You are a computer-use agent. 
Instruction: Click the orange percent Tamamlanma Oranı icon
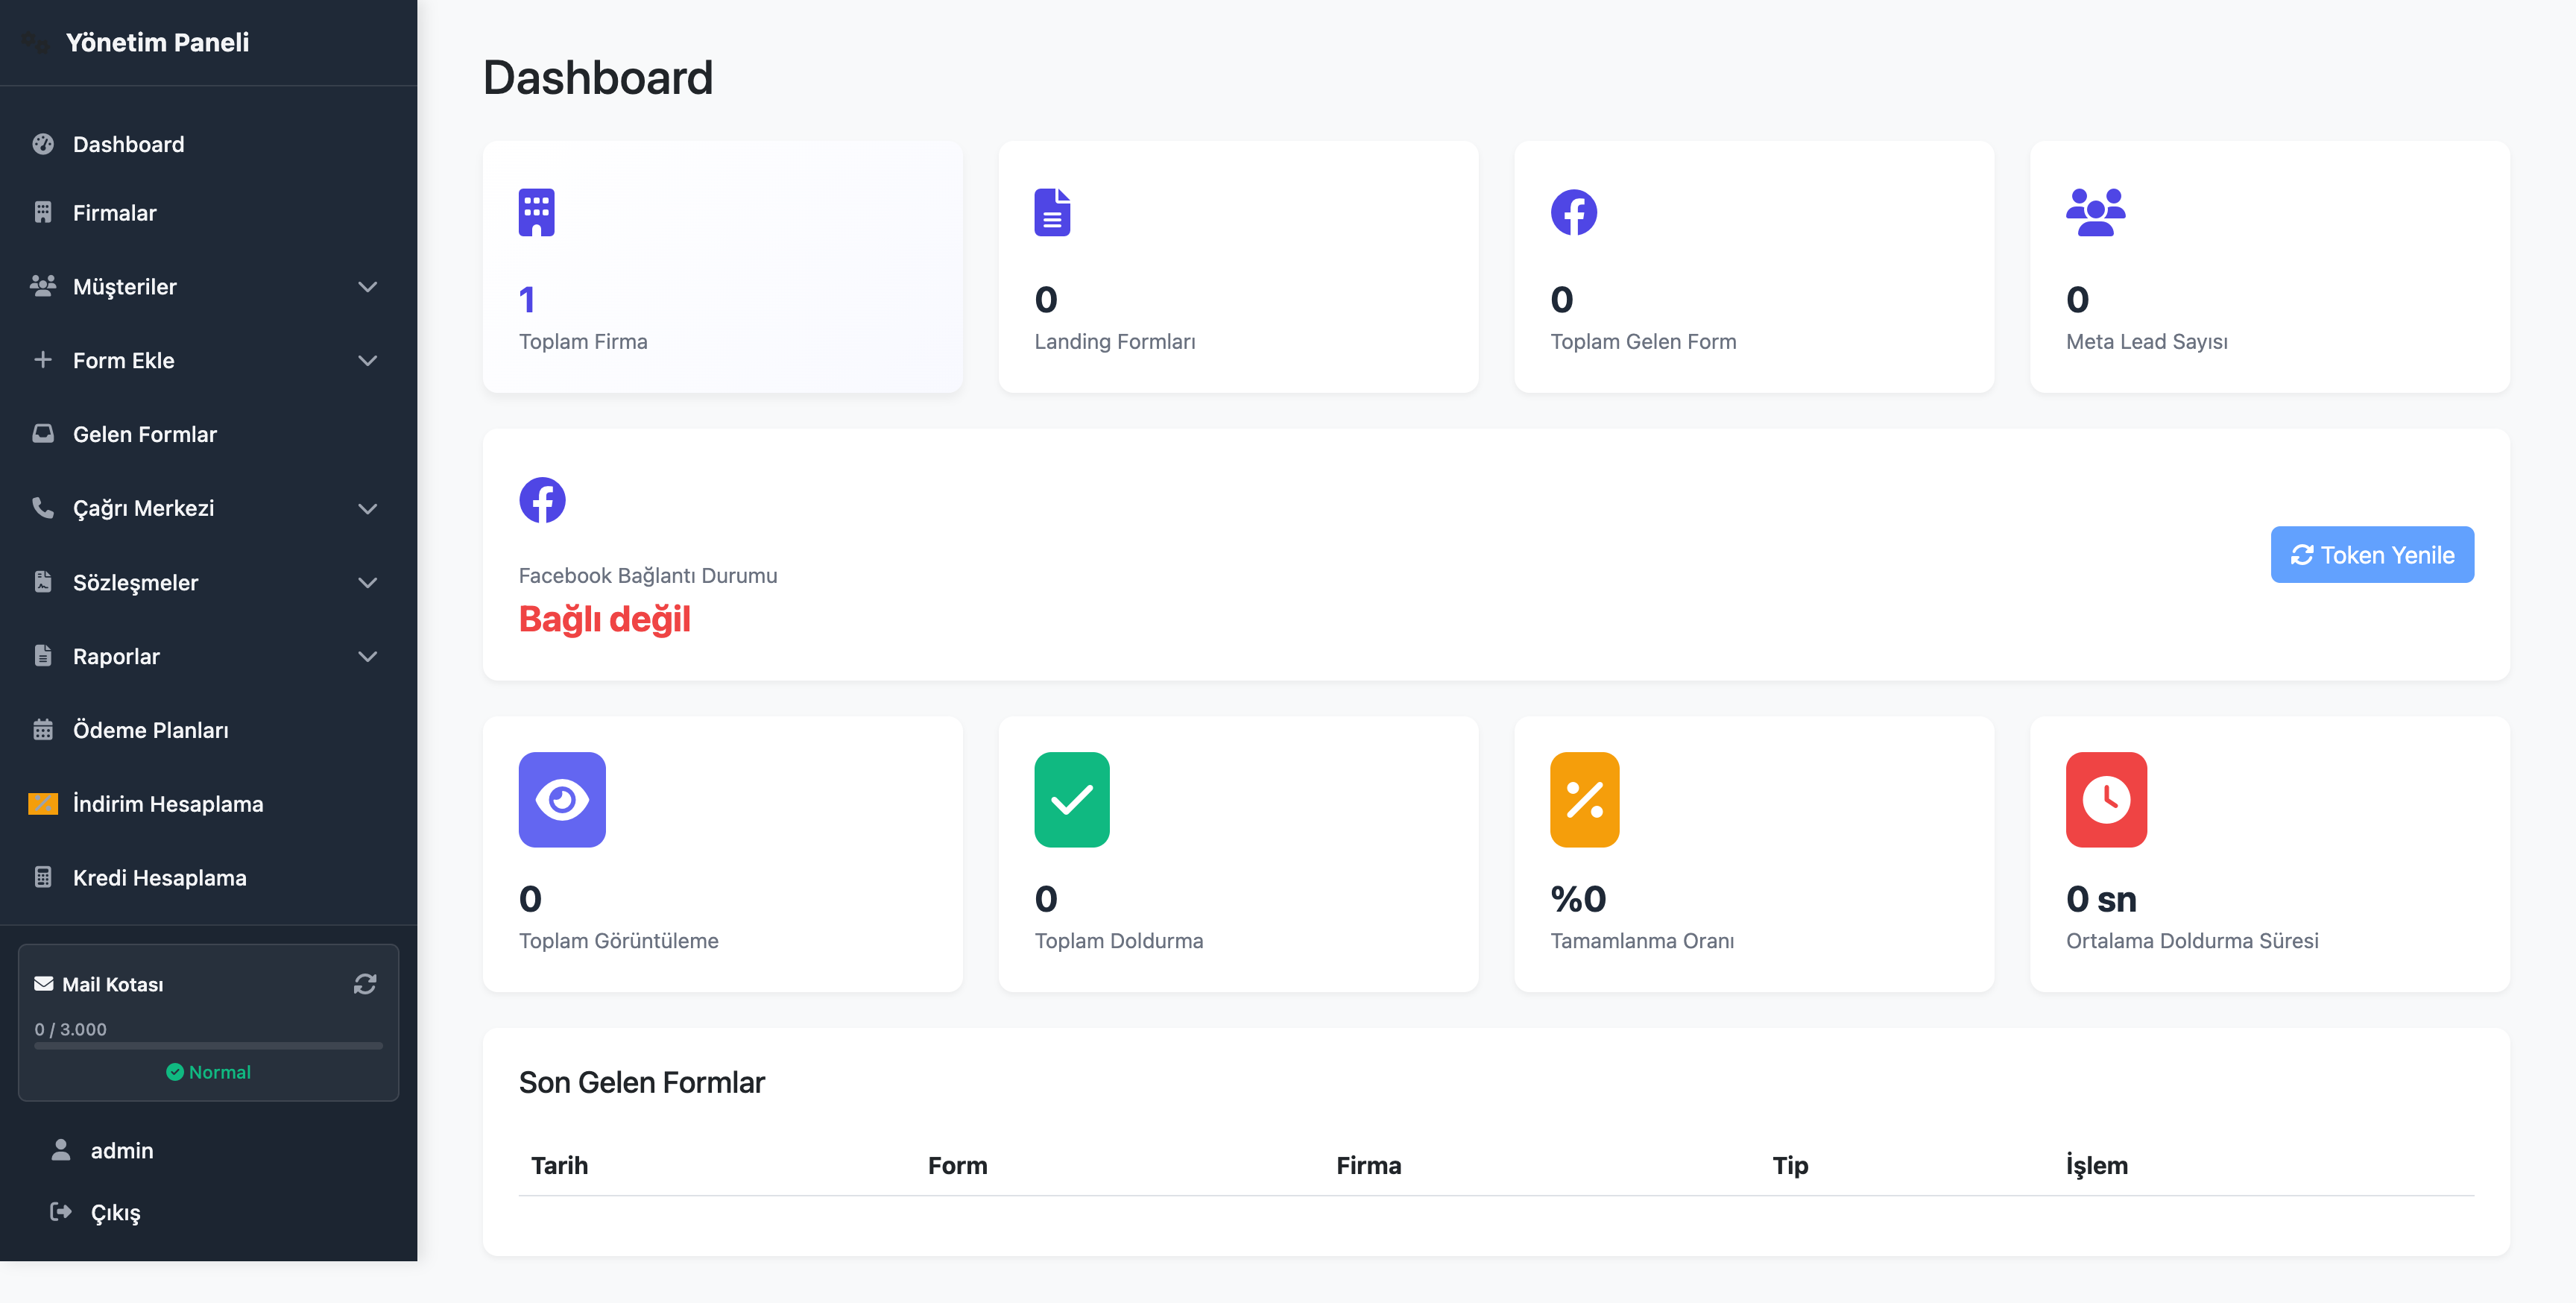click(x=1584, y=799)
